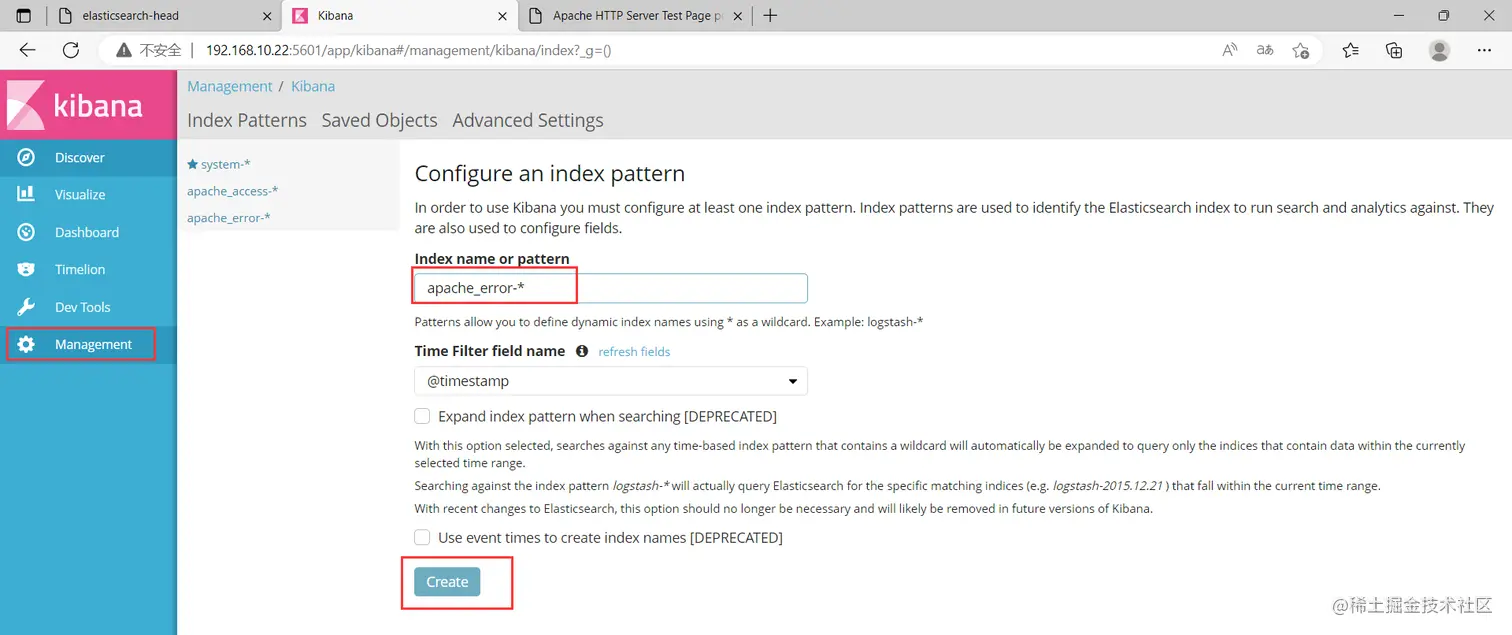
Task: Open the browser profile avatar
Action: 1439,50
